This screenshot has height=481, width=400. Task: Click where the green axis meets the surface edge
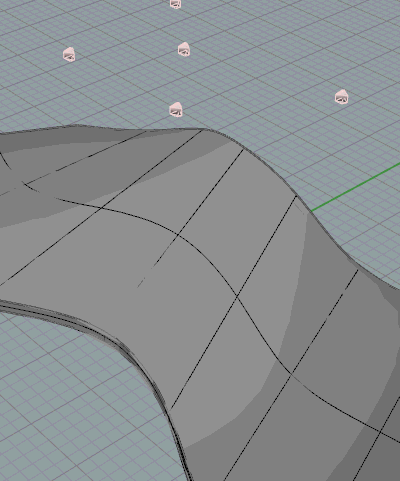[311, 211]
